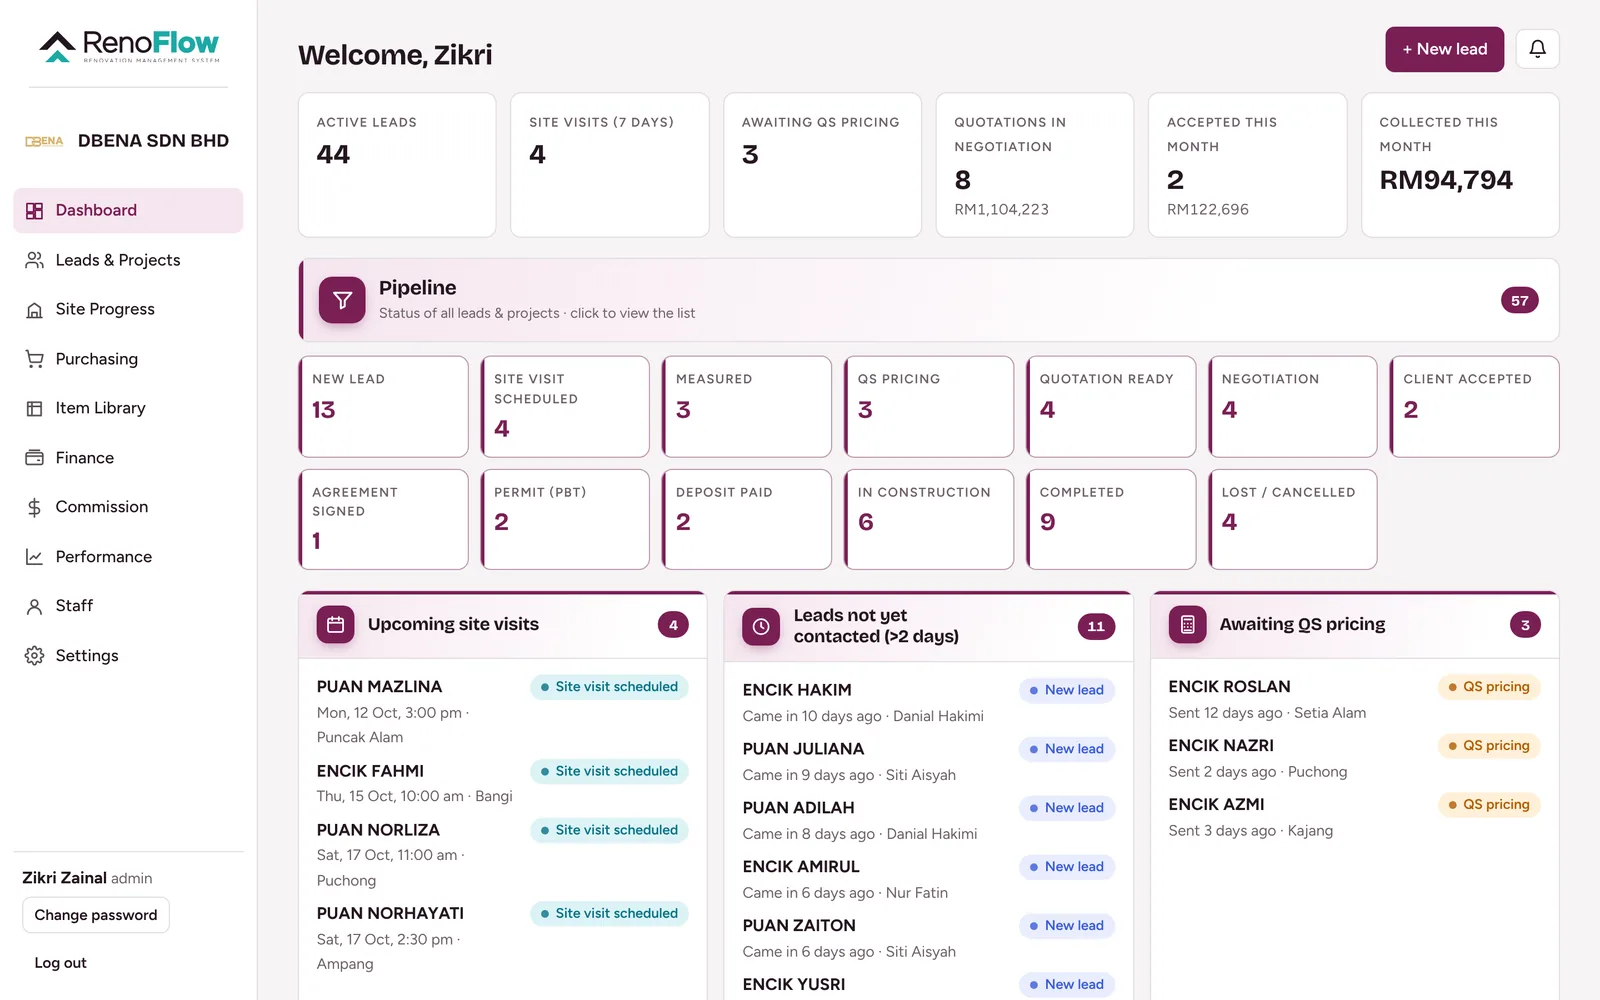
Task: Go to Site Progress in the sidebar
Action: [128, 310]
